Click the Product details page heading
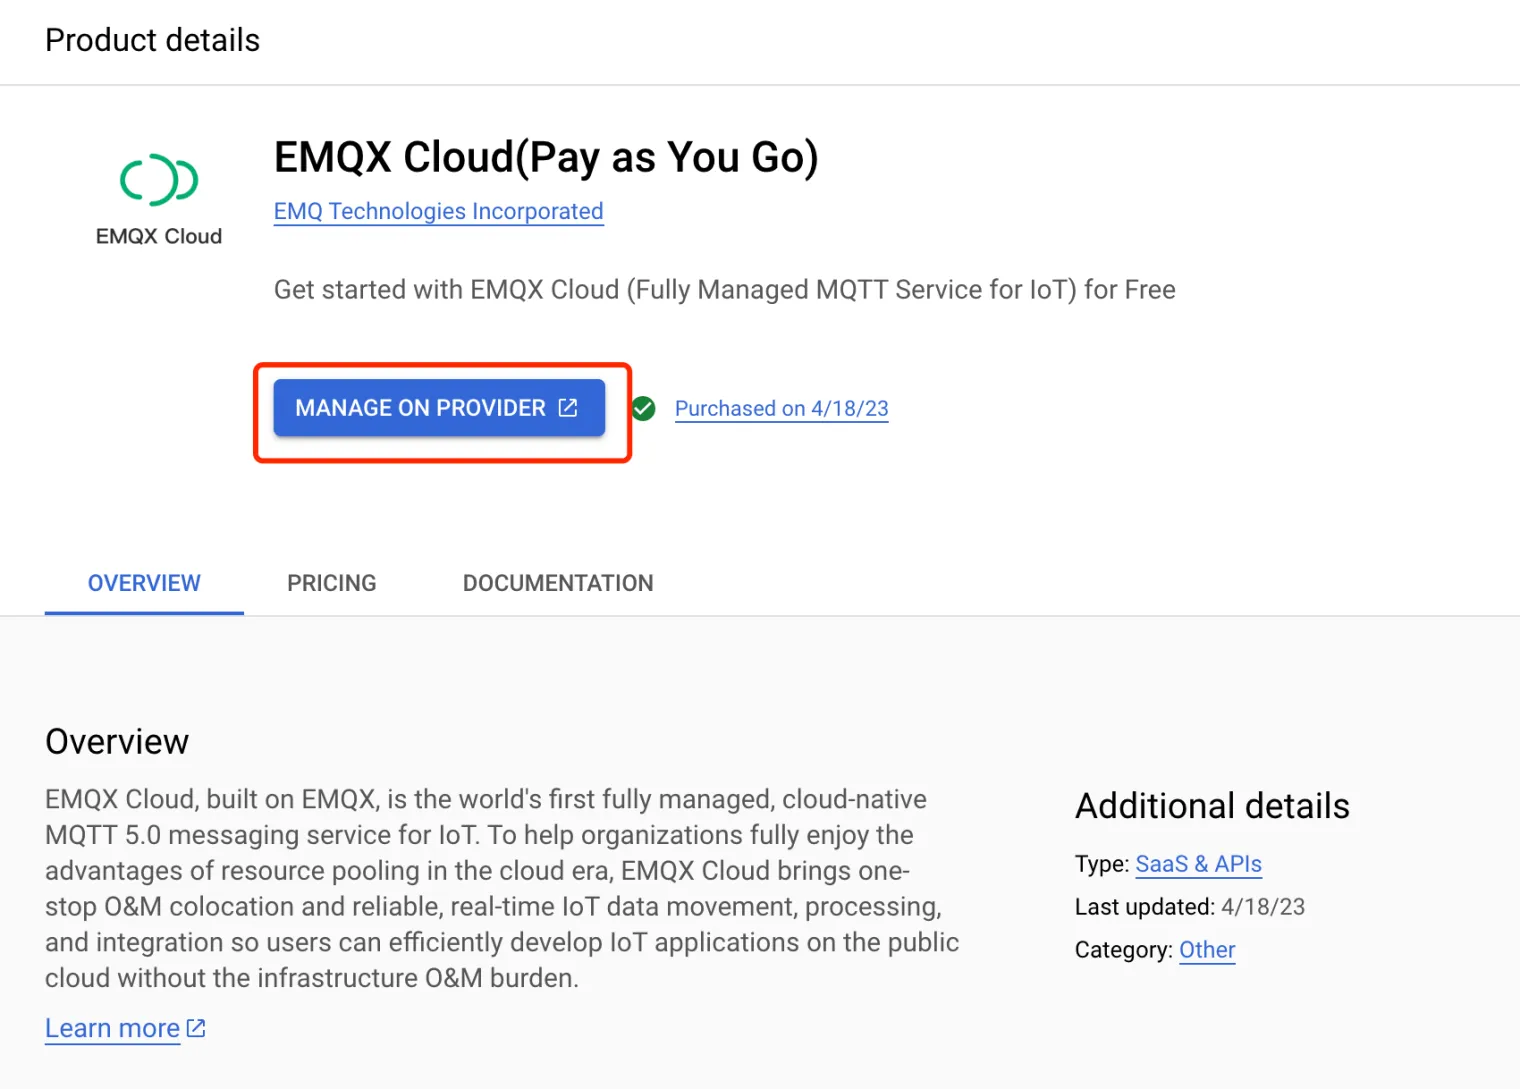Image resolution: width=1520 pixels, height=1089 pixels. pos(153,41)
